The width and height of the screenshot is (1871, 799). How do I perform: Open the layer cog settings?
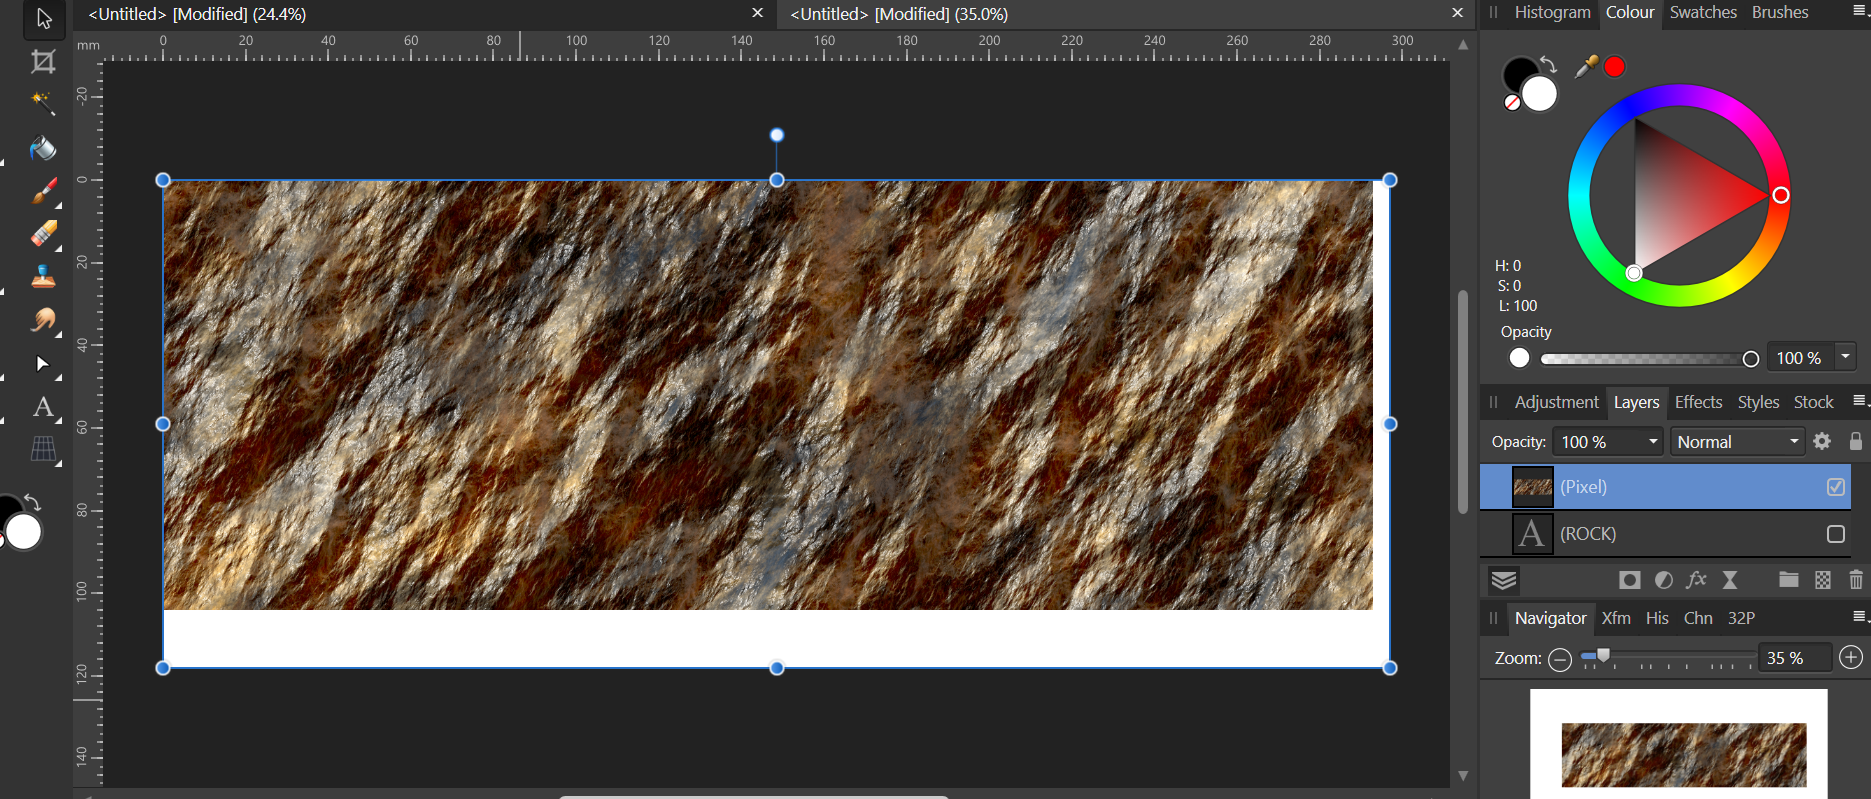coord(1822,441)
